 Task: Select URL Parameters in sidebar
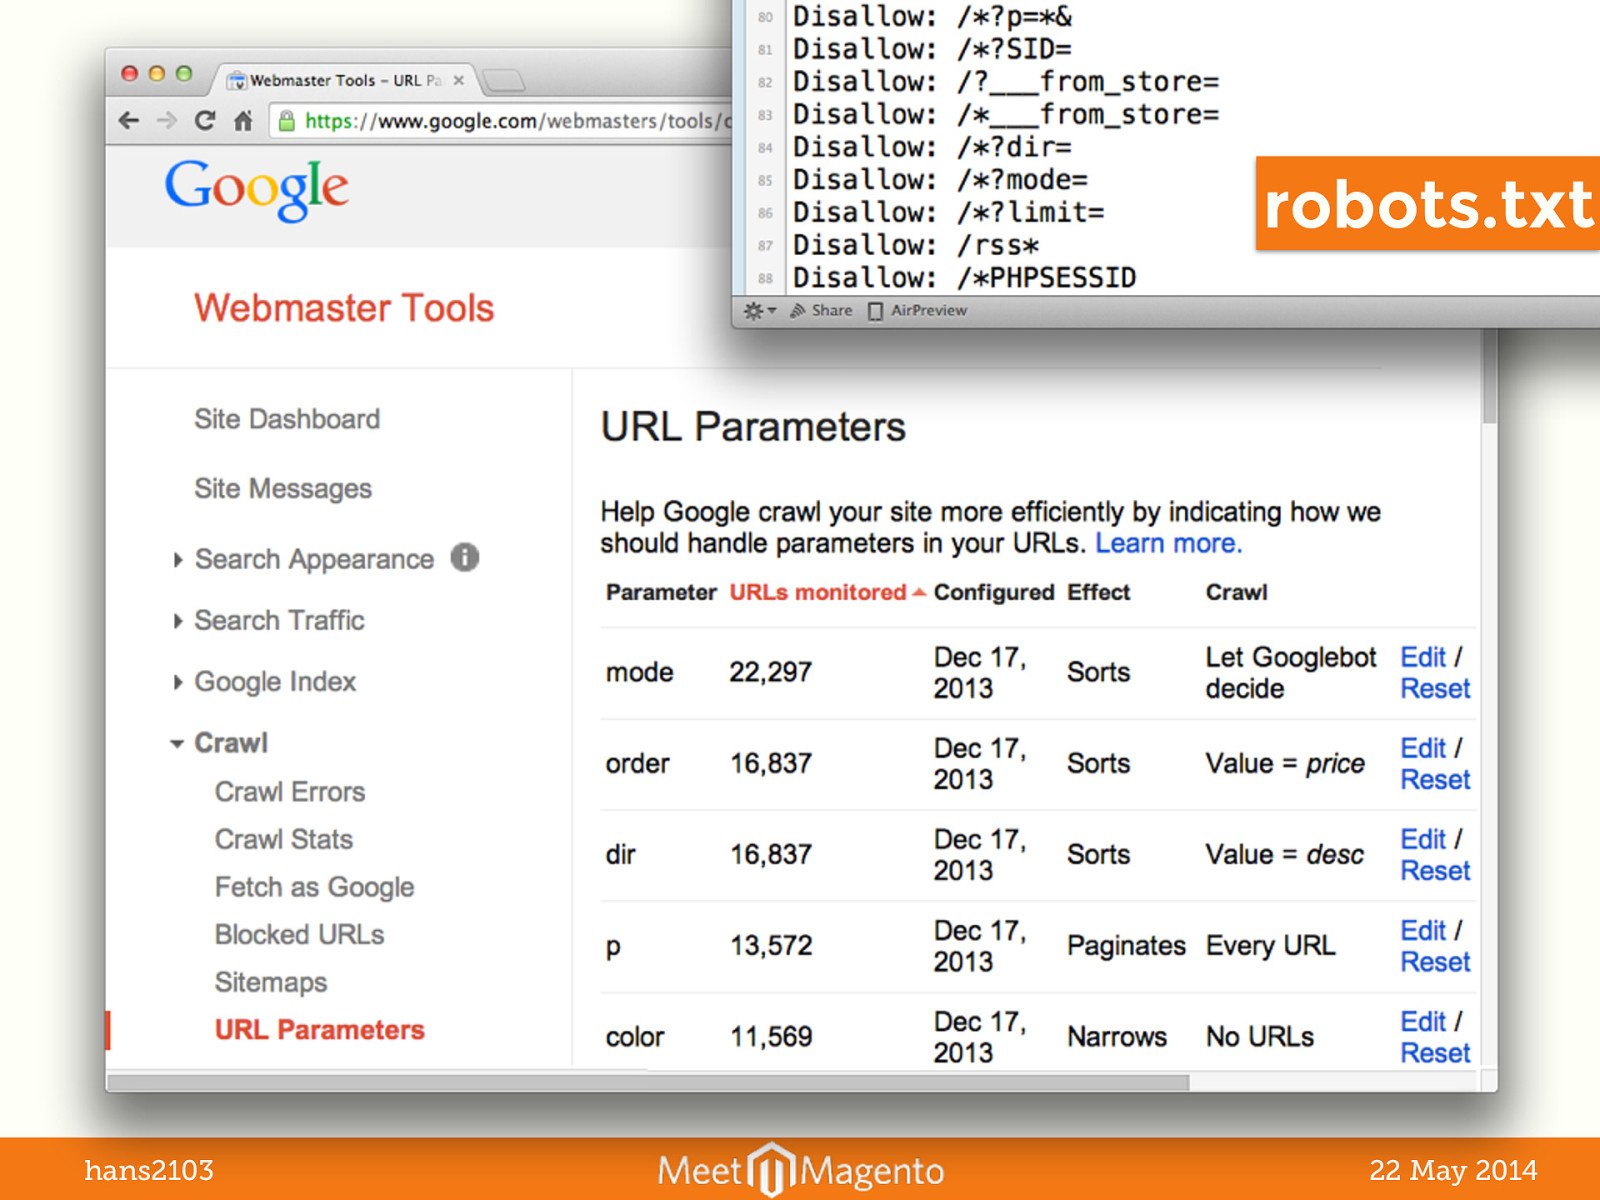(319, 1030)
